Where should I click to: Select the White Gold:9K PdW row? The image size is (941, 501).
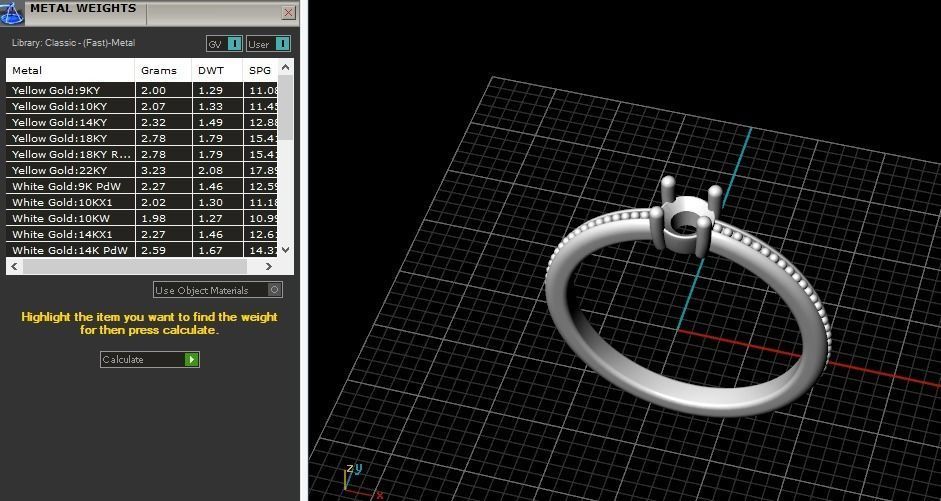point(142,187)
